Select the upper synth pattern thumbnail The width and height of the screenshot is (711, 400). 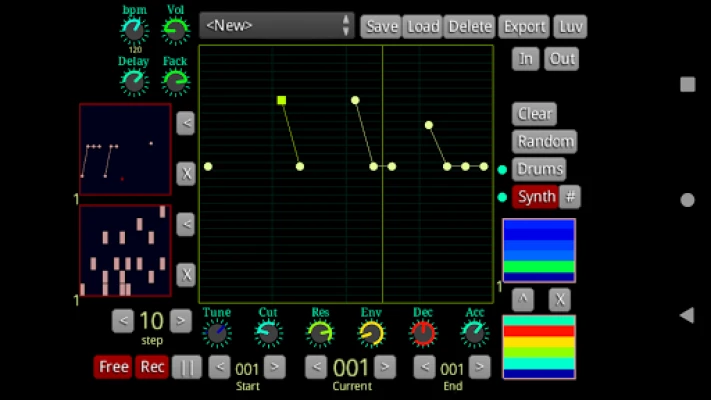tap(125, 149)
